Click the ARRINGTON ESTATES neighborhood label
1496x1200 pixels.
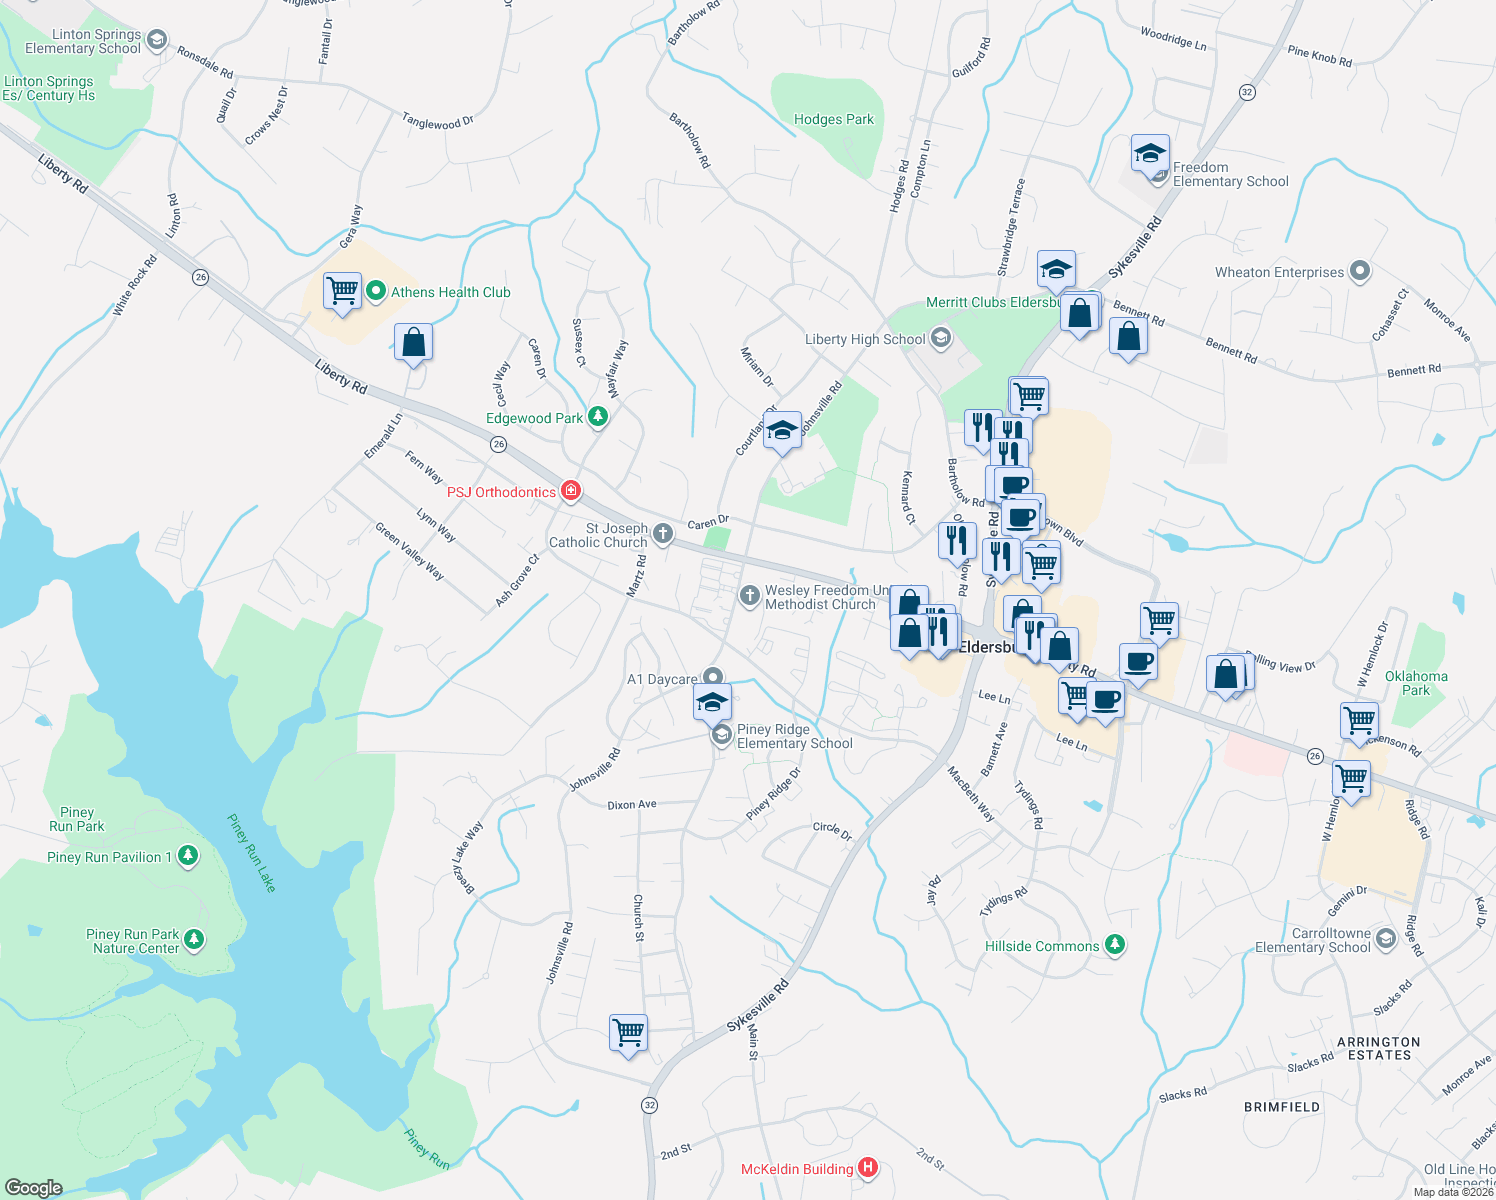[x=1379, y=1048]
